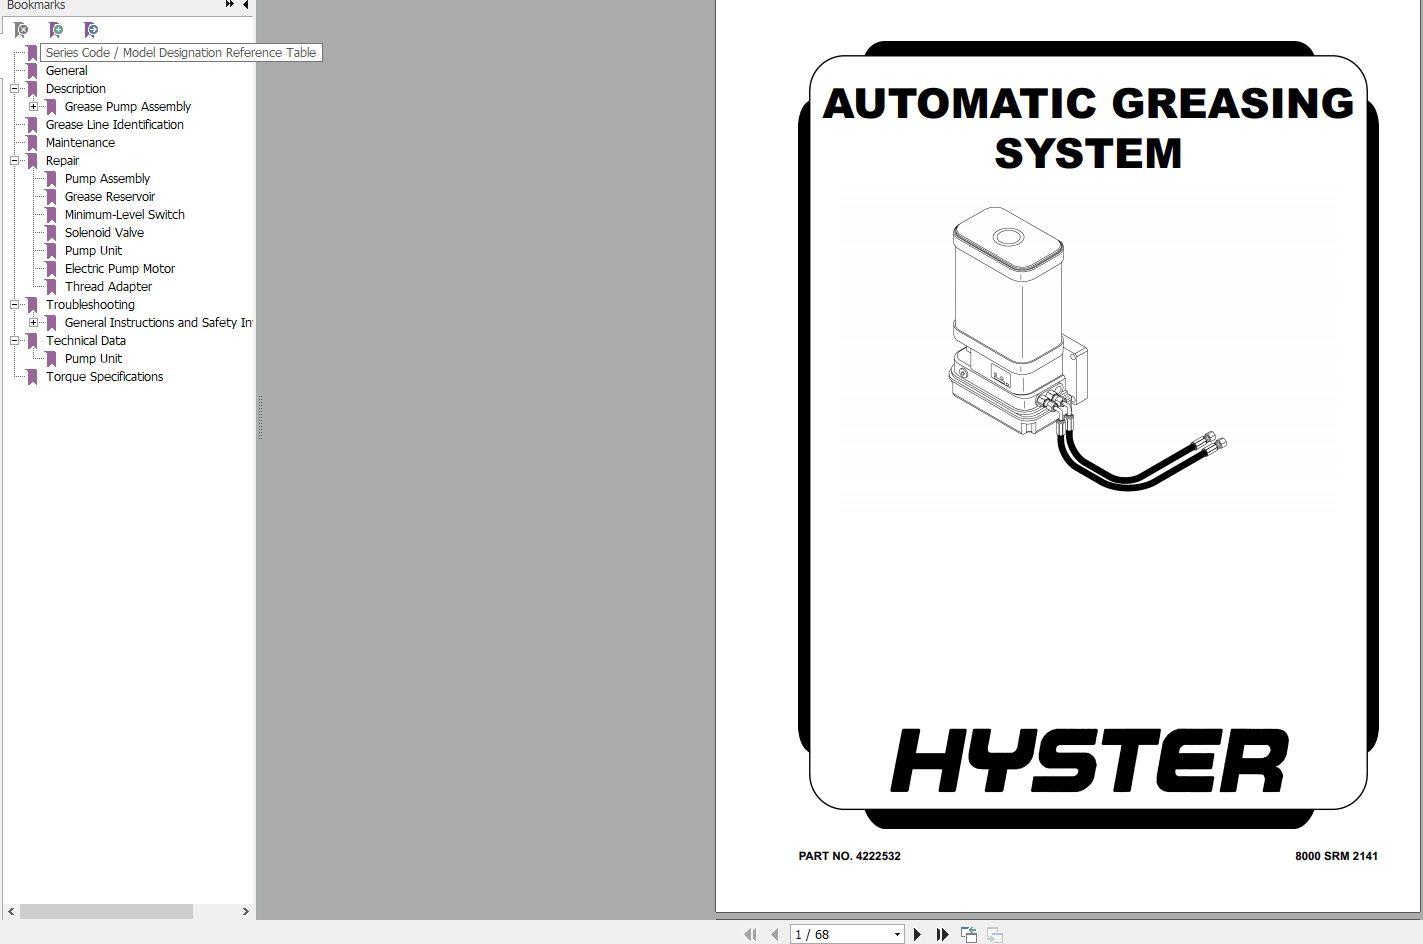Collapse the Bookmarks panel with left arrow
1423x944 pixels.
coord(246,5)
